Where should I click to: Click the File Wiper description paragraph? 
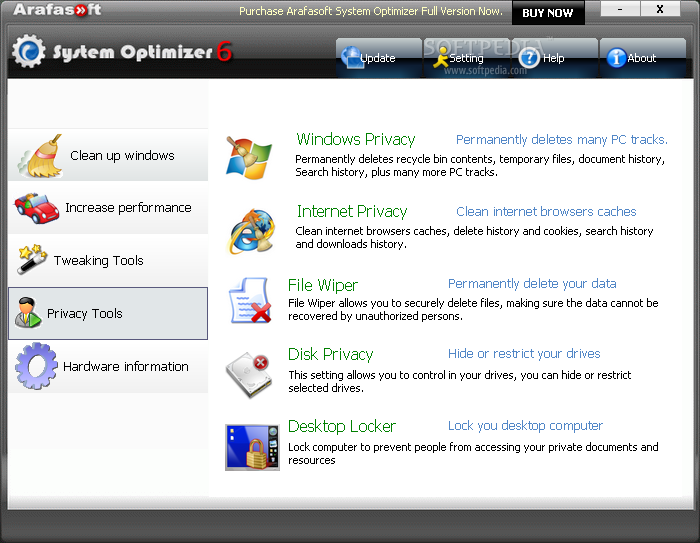click(473, 309)
